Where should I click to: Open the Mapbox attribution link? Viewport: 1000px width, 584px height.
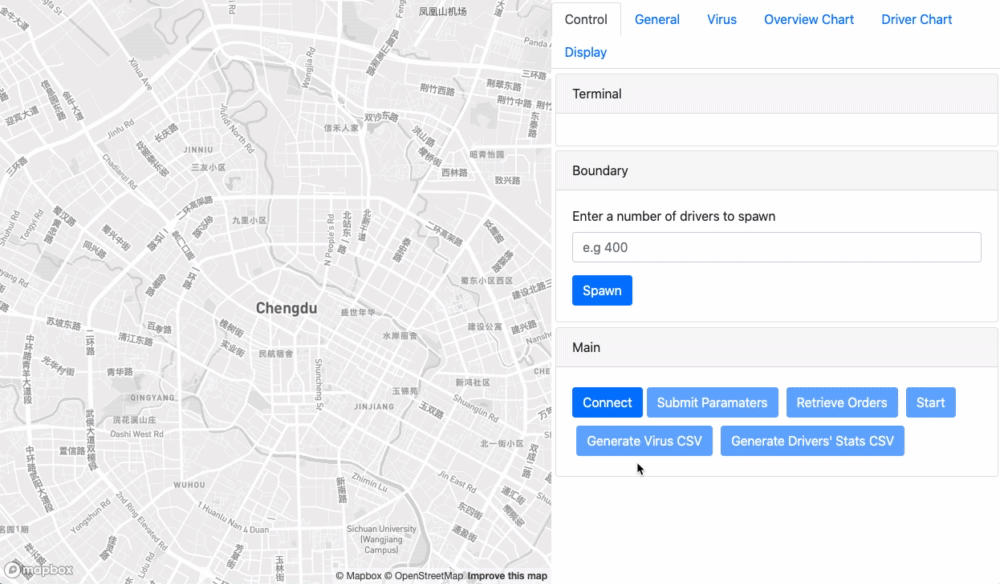click(358, 576)
